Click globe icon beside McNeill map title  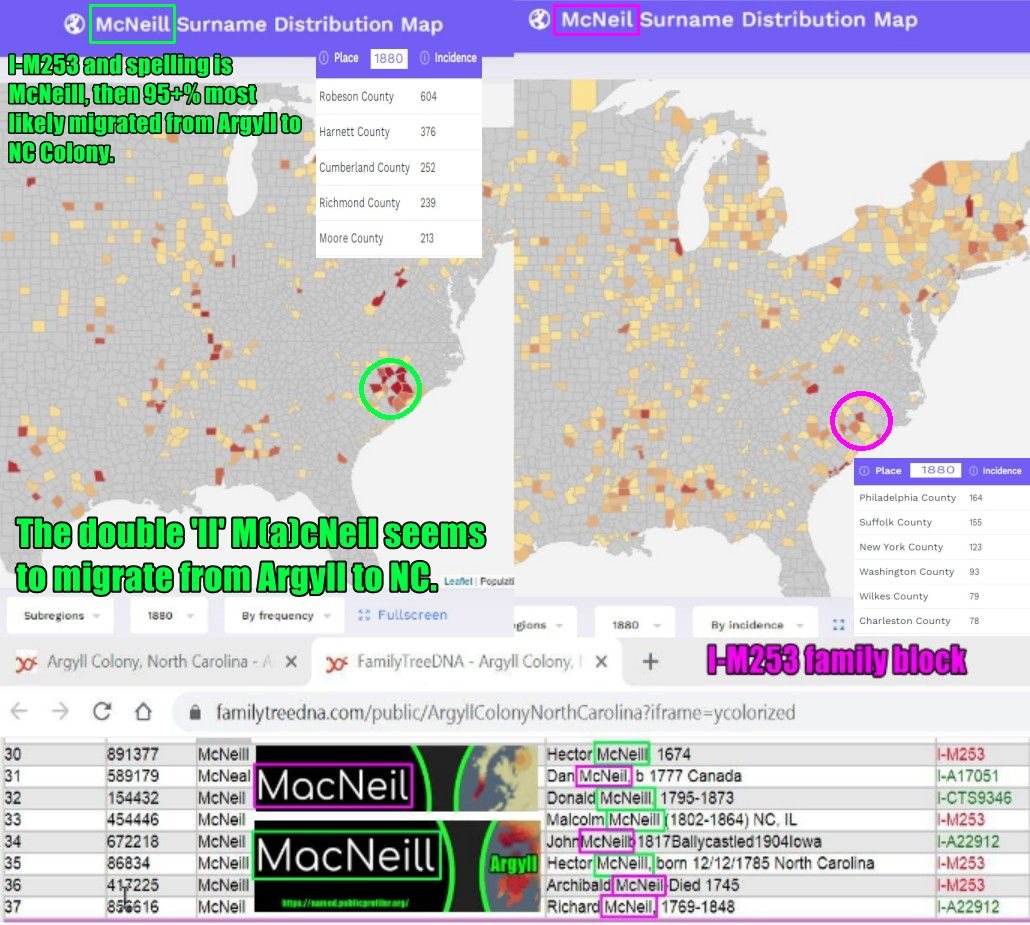[x=74, y=24]
